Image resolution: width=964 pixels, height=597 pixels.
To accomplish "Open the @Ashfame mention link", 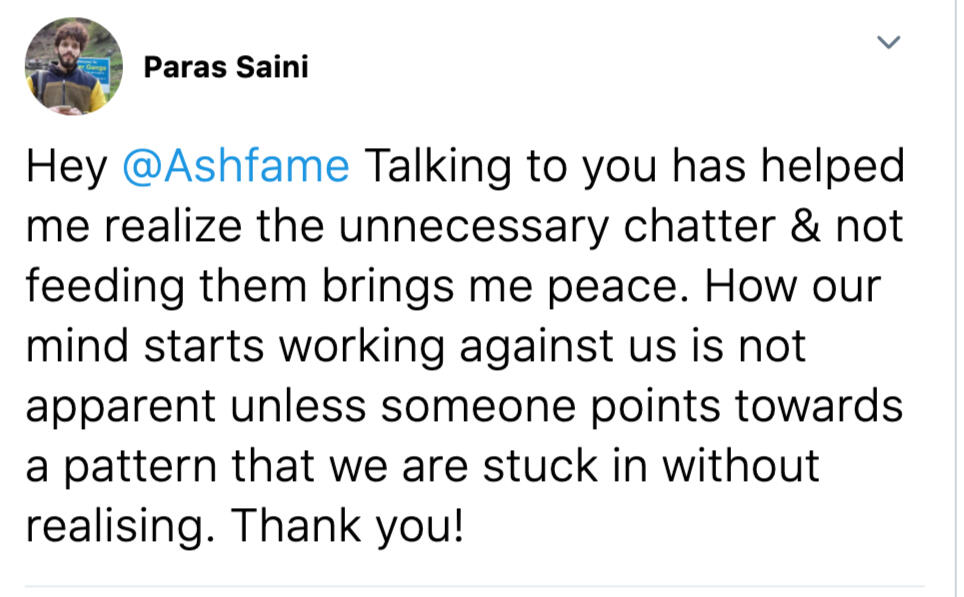I will pyautogui.click(x=235, y=167).
